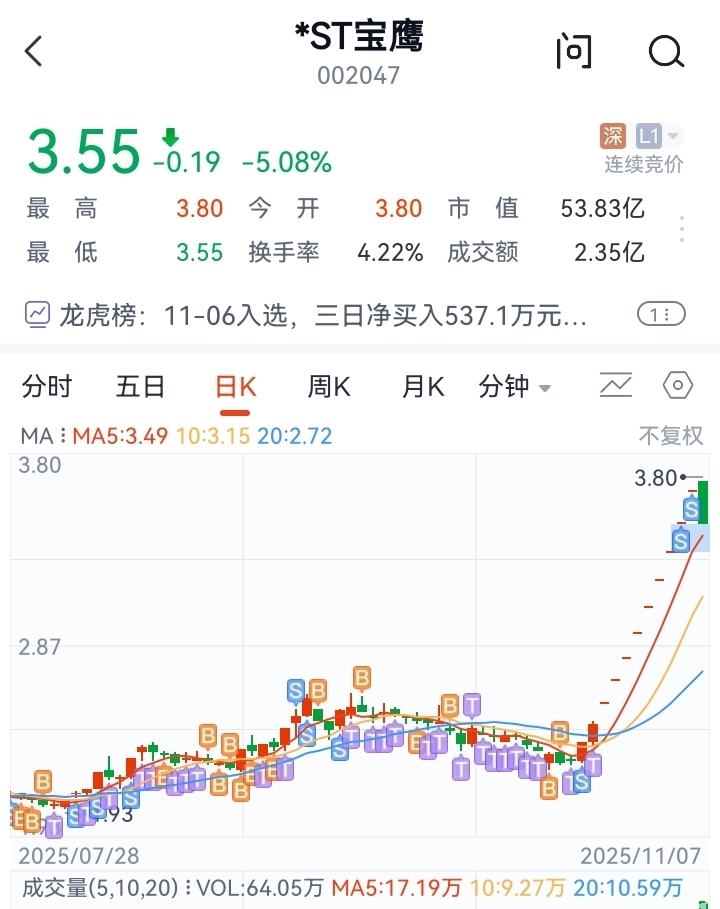Tap the -5.08% change percentage

[x=287, y=162]
